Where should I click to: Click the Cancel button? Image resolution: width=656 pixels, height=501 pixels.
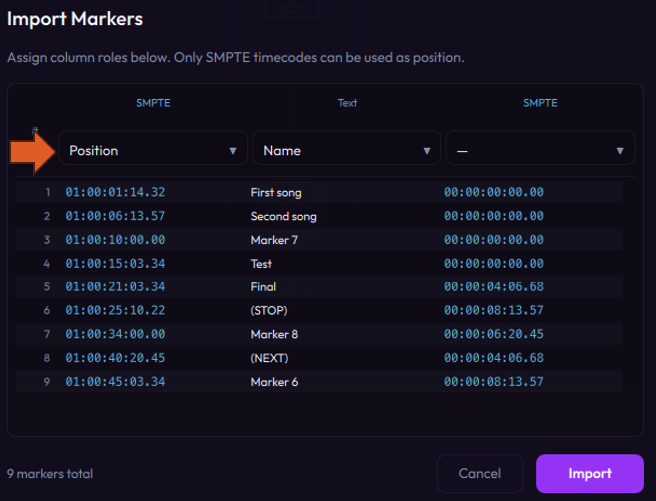coord(480,473)
